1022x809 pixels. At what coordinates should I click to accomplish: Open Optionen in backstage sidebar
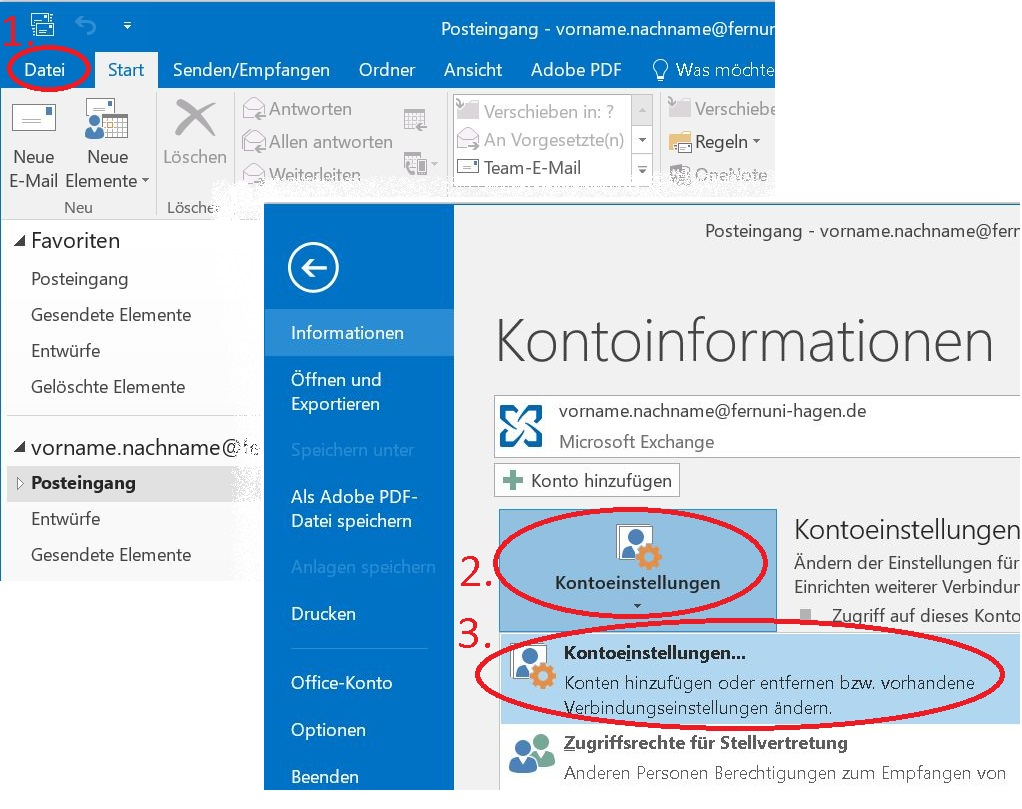[328, 730]
